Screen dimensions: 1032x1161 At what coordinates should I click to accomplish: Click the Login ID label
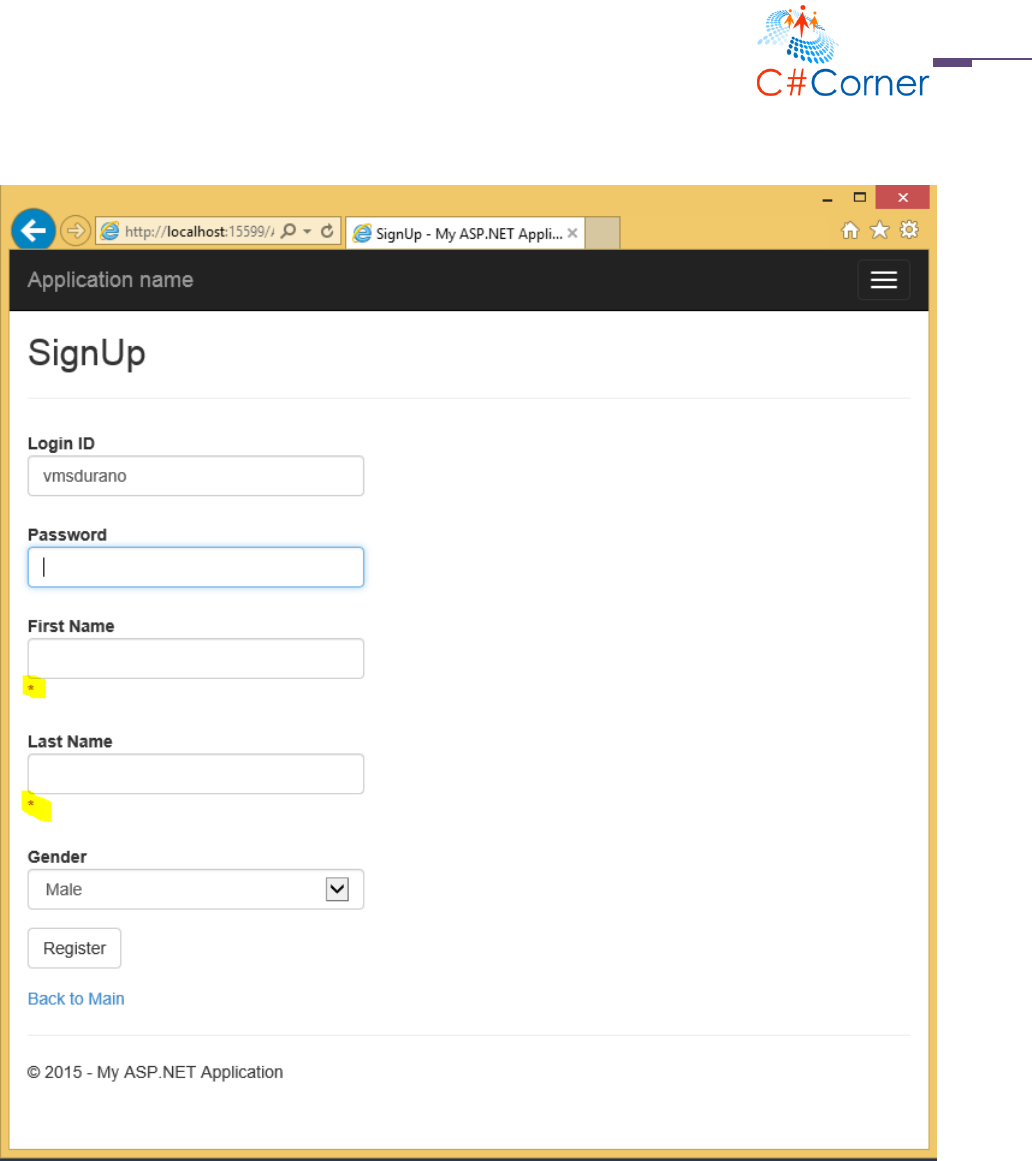[61, 444]
